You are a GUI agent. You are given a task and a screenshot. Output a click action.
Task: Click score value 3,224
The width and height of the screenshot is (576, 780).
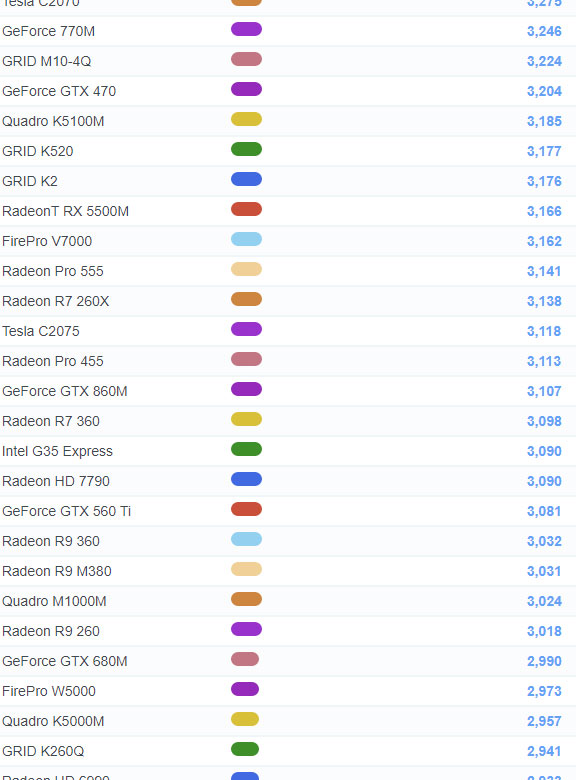click(x=544, y=61)
